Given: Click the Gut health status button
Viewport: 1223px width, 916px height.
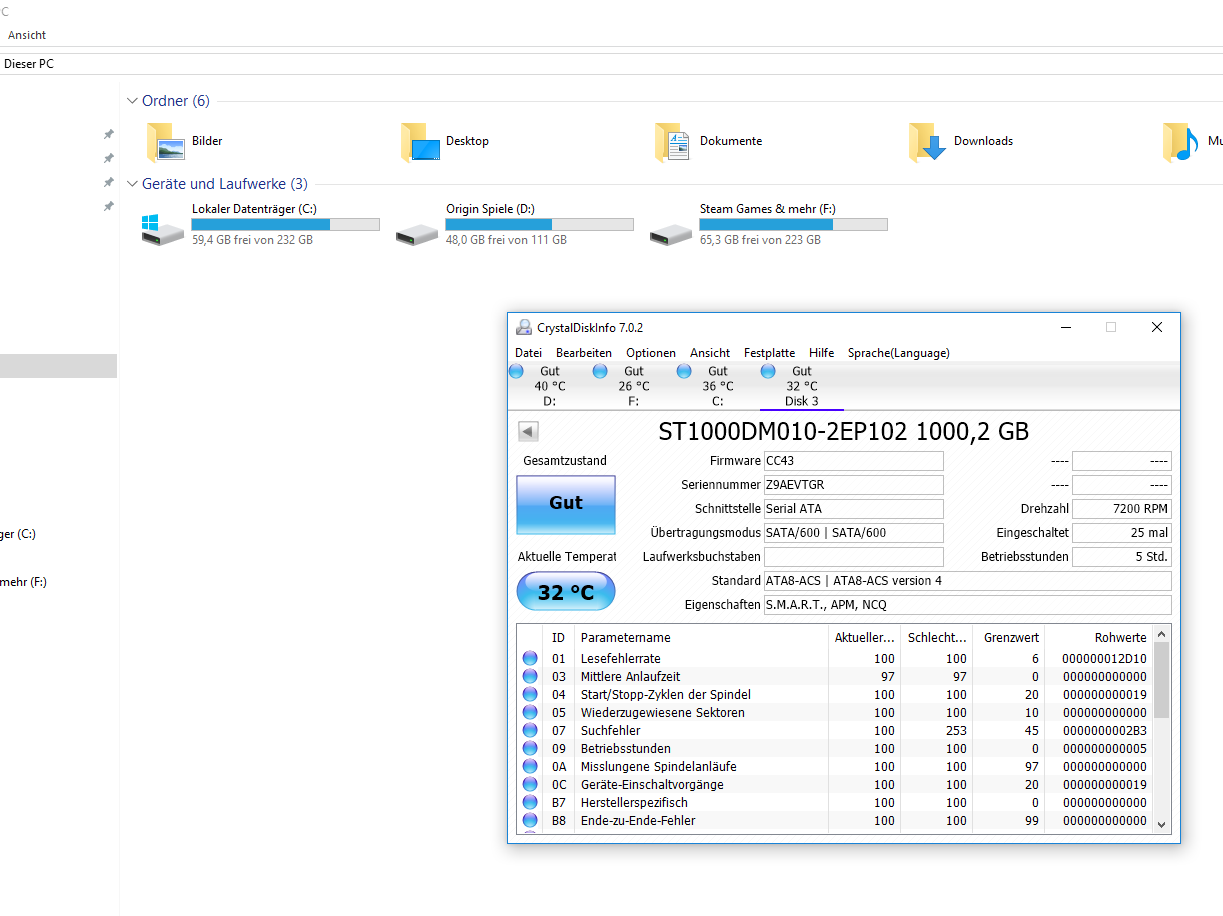Looking at the screenshot, I should click(x=566, y=504).
